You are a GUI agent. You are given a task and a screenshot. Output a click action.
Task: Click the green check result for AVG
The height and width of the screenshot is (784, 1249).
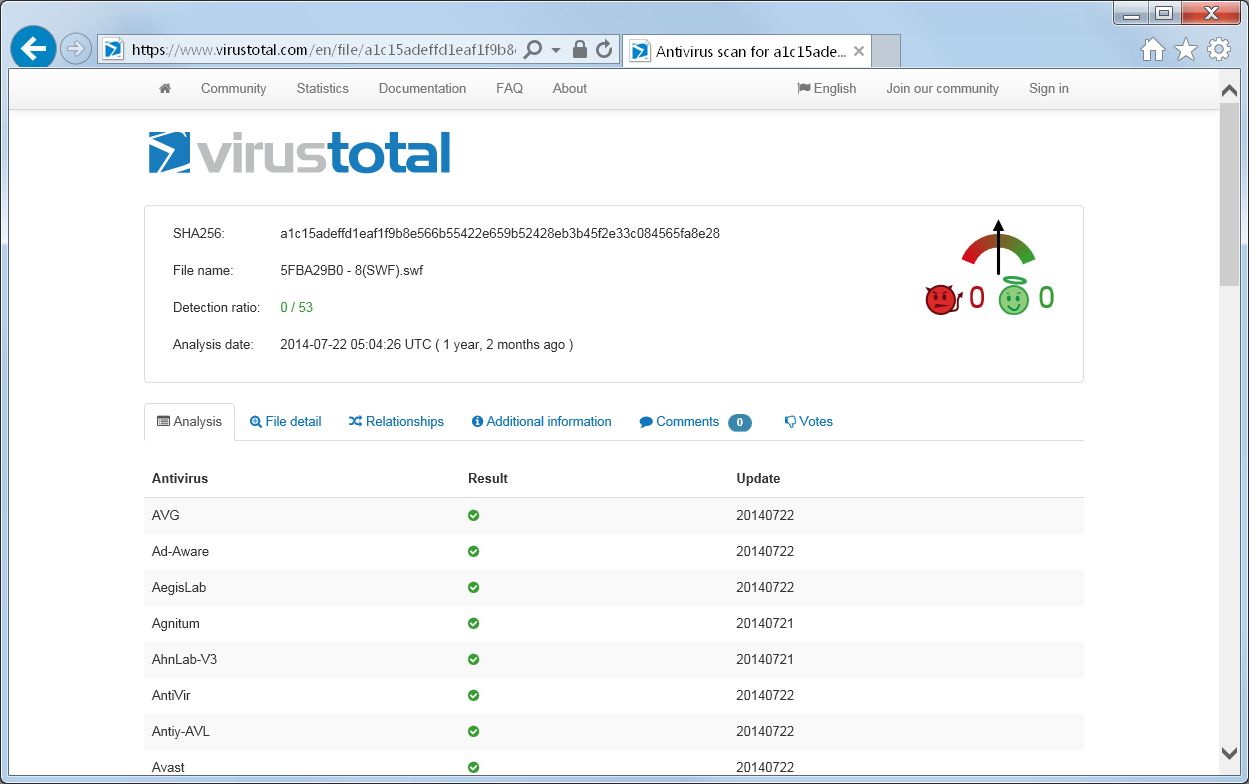pyautogui.click(x=474, y=516)
